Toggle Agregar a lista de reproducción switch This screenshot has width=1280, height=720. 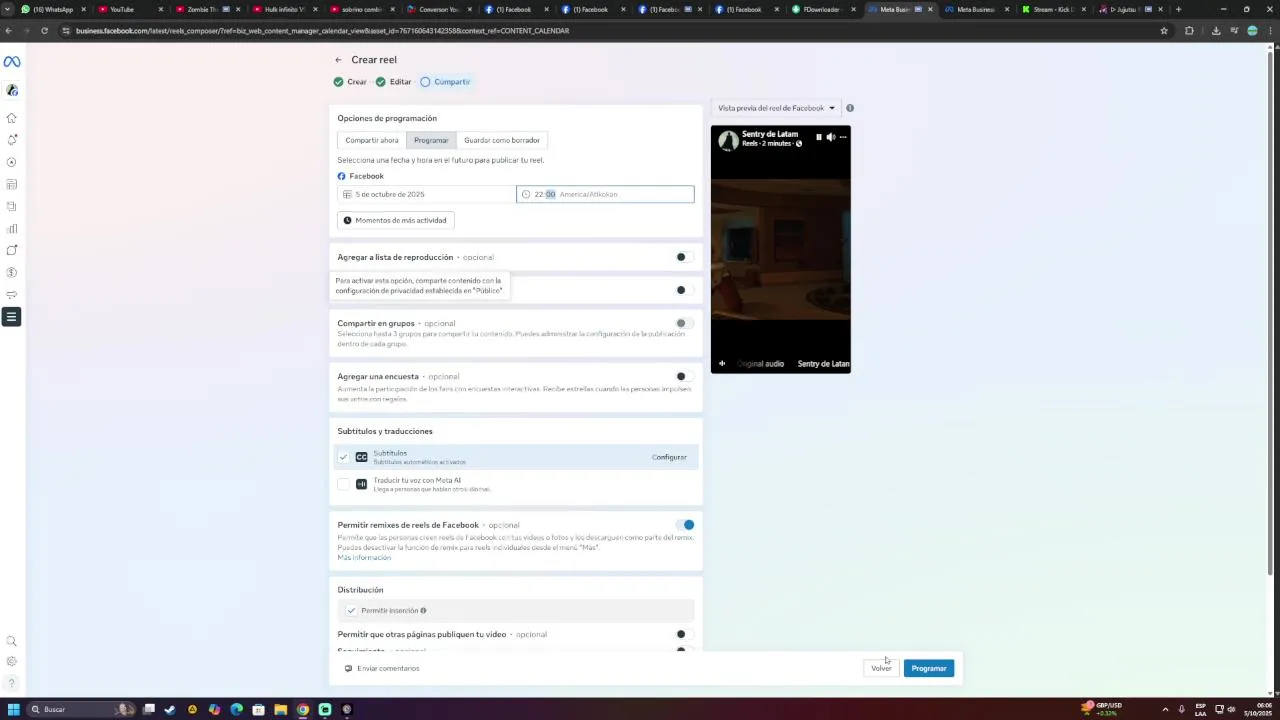683,257
